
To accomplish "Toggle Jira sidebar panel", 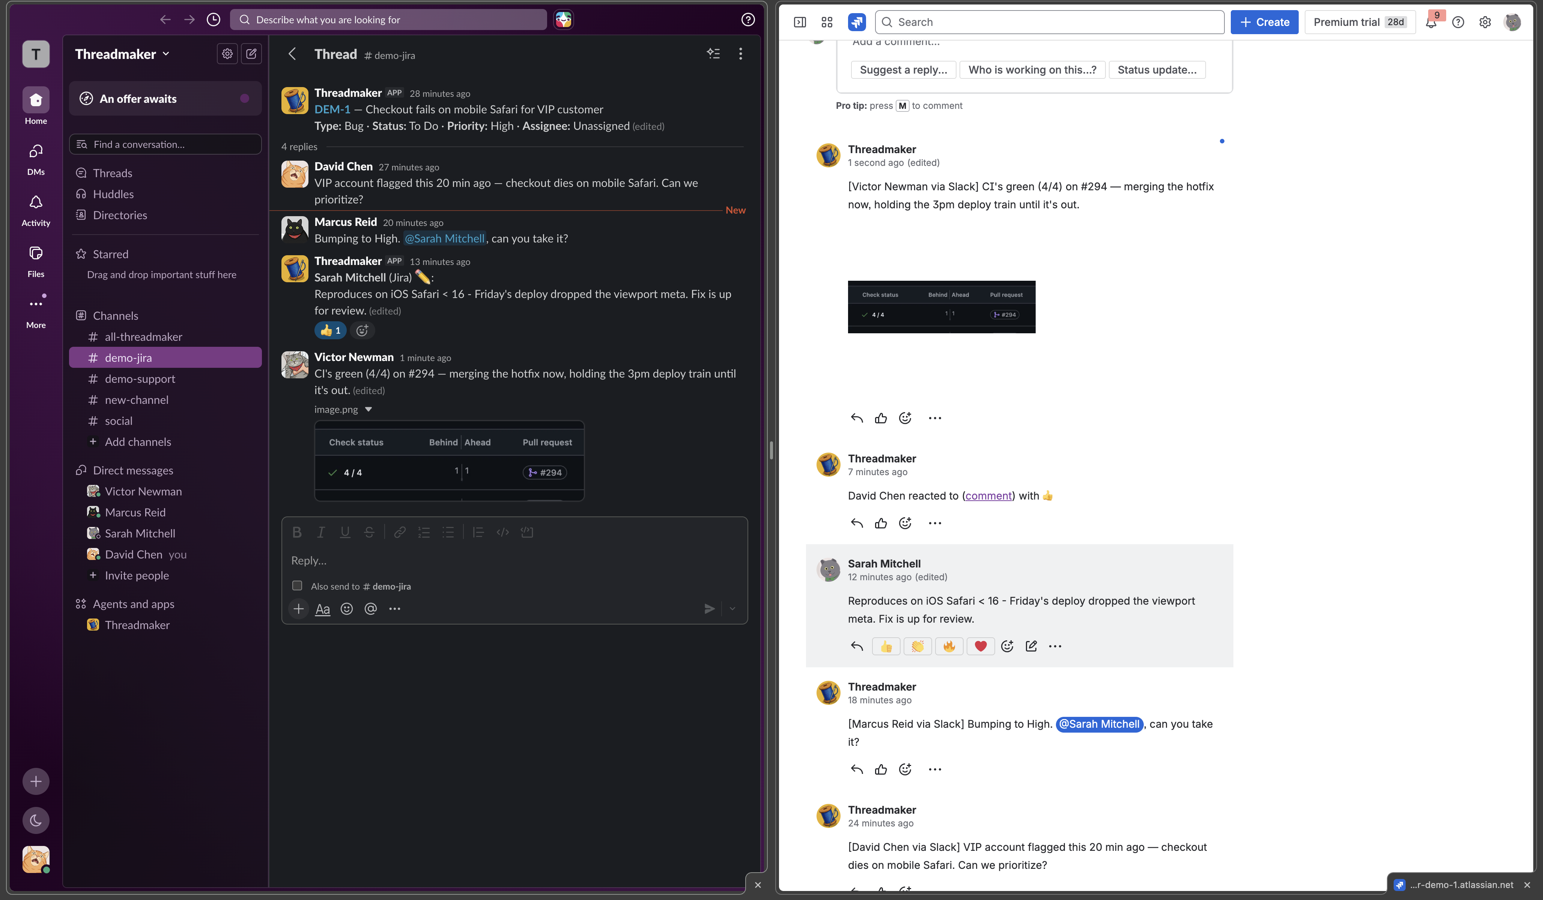I will click(800, 22).
